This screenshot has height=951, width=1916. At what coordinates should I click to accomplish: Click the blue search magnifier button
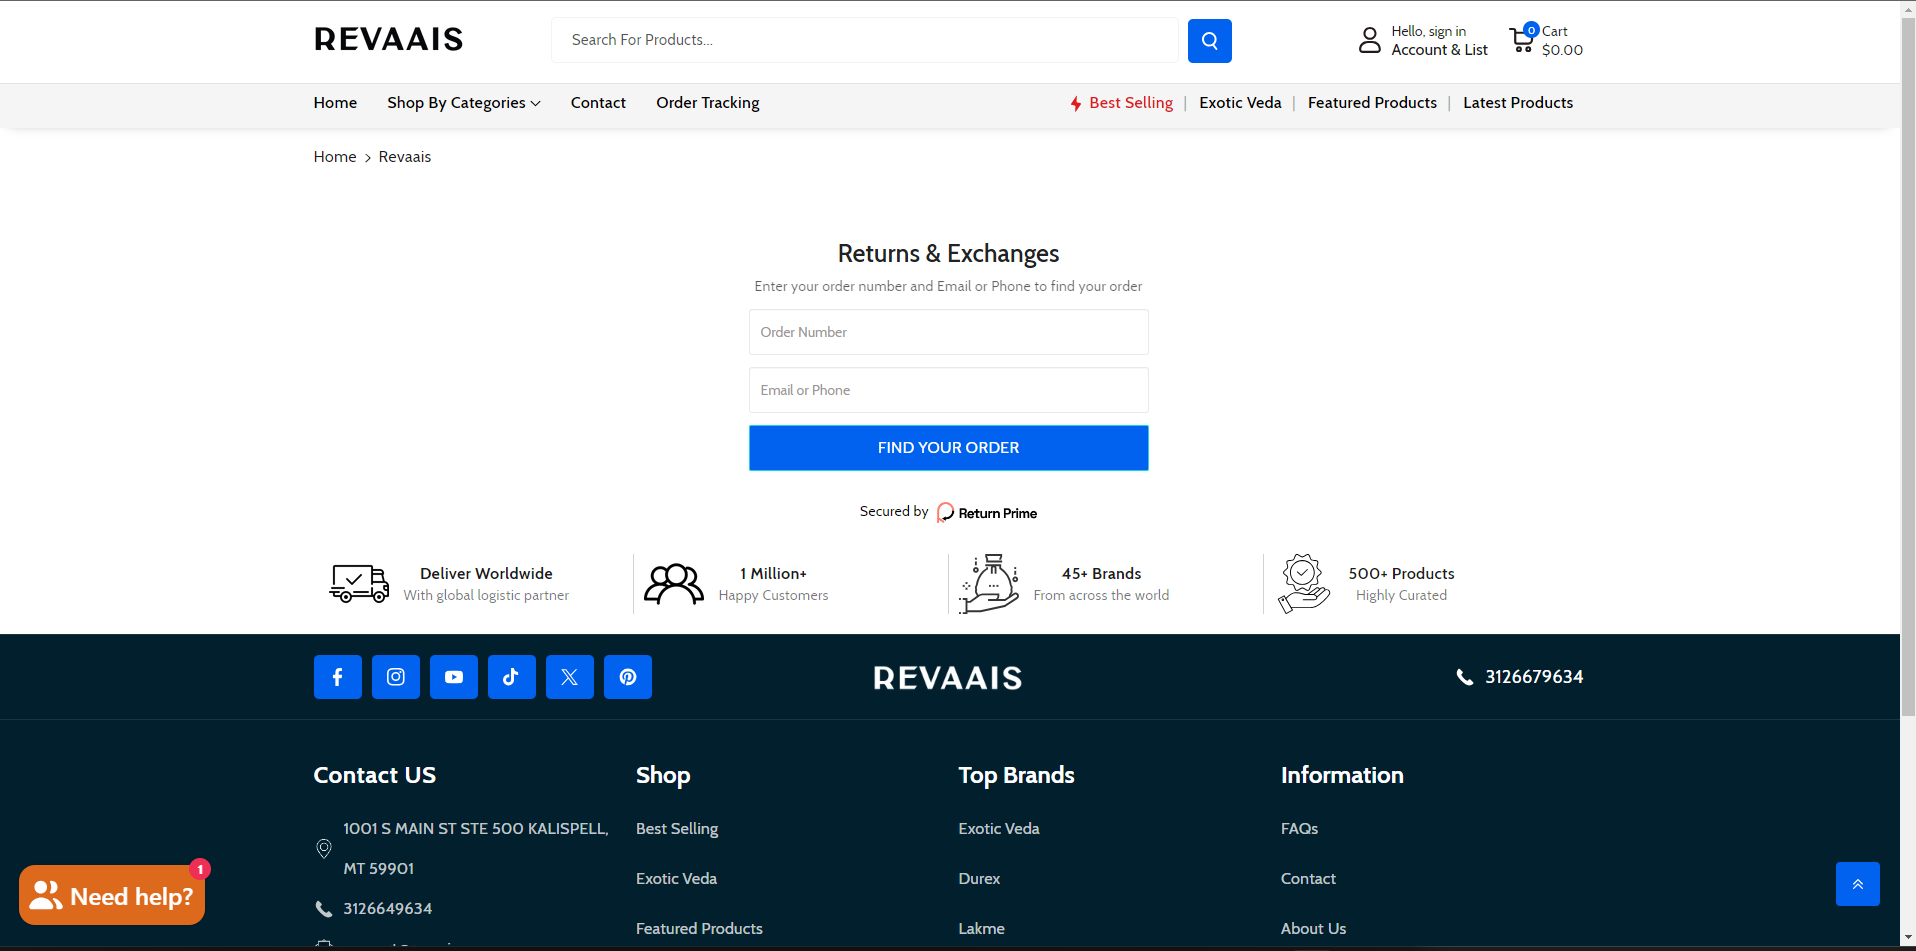click(x=1209, y=41)
